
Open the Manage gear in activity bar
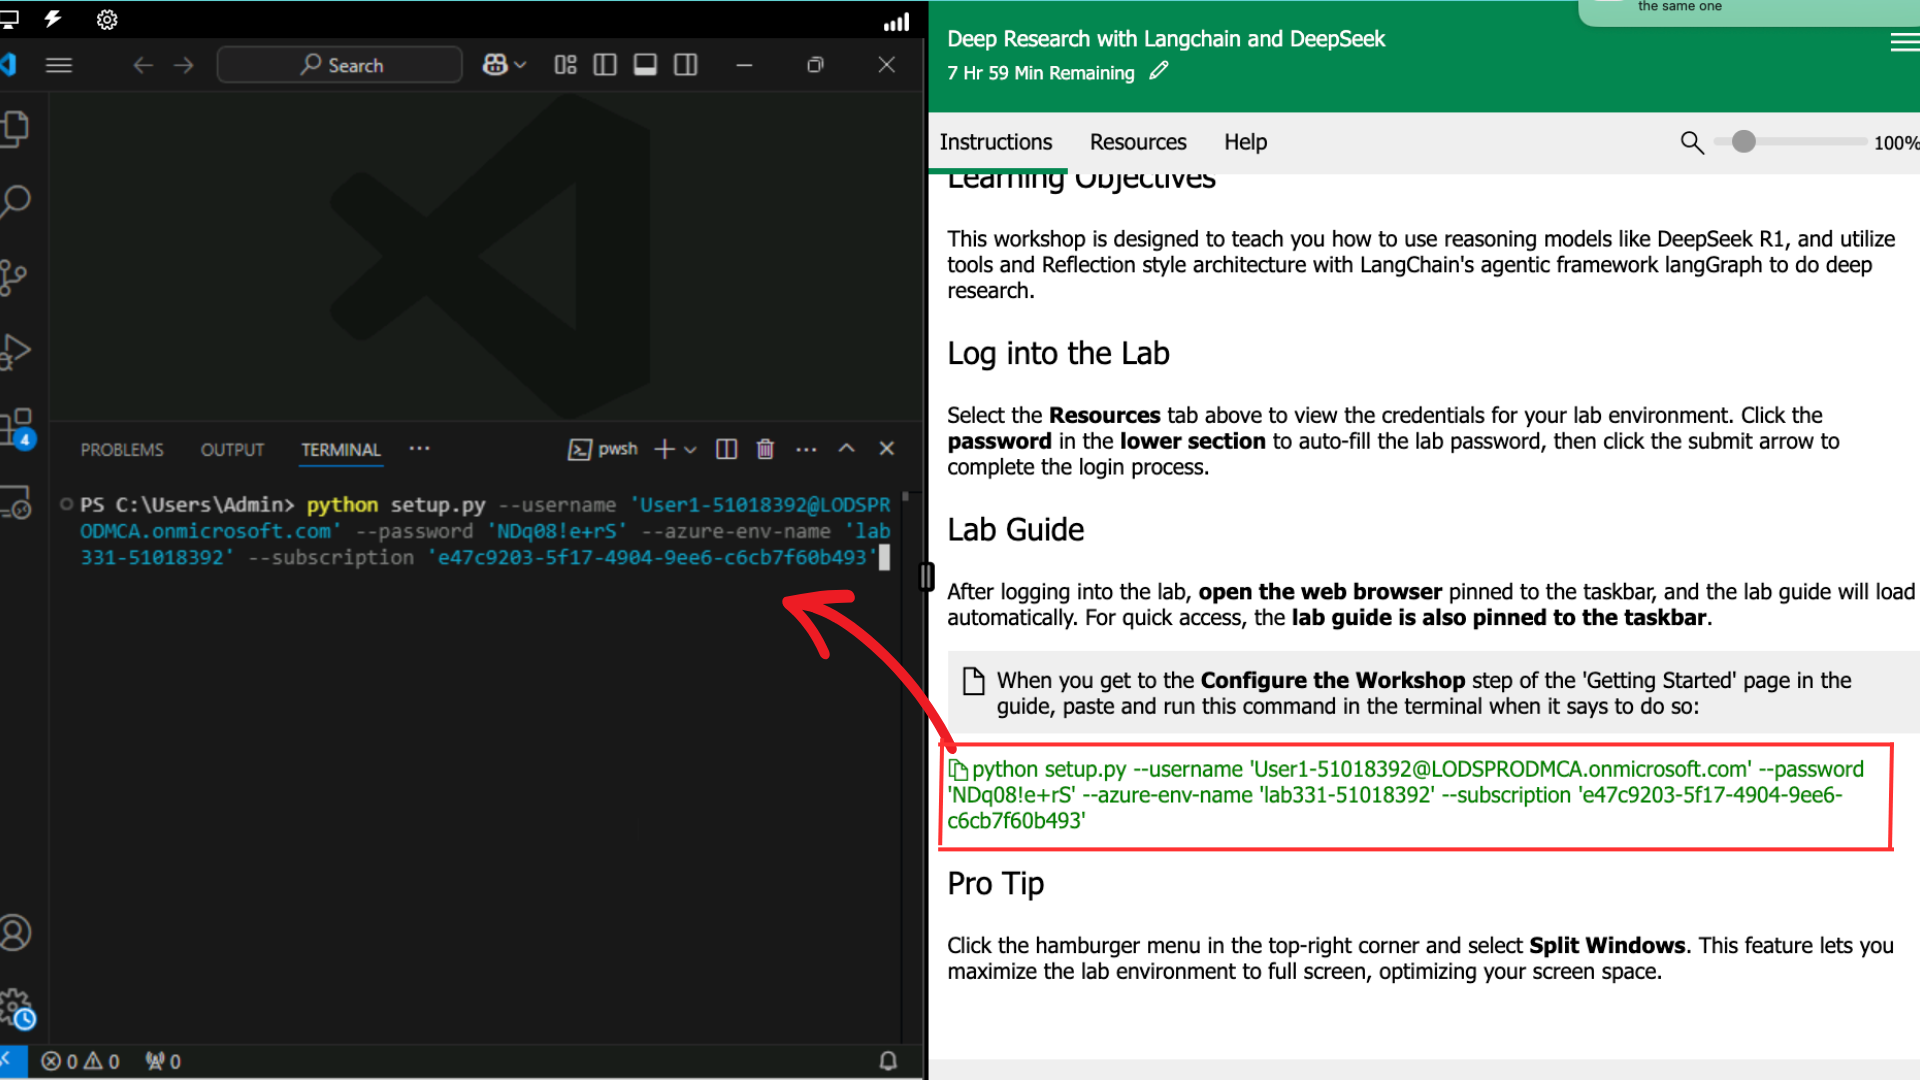(17, 1008)
